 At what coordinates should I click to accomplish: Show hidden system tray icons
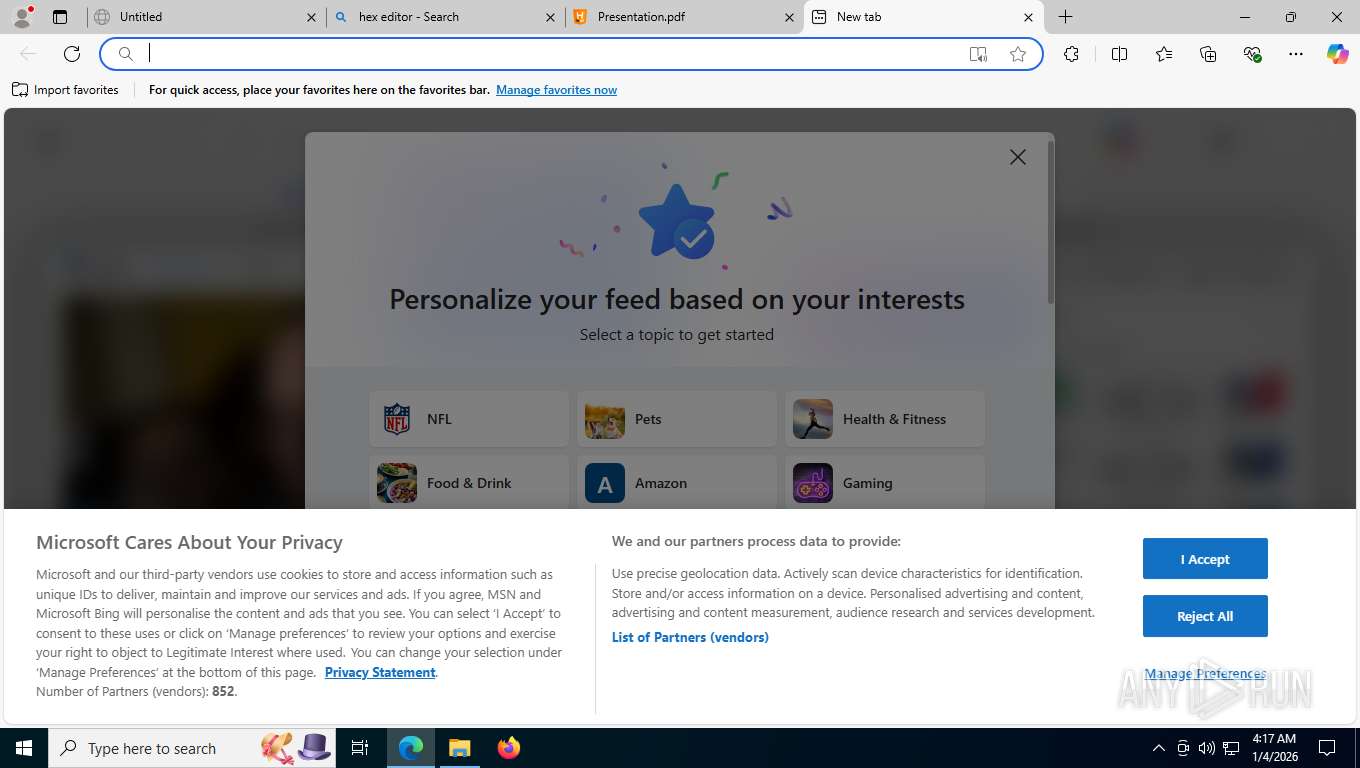[x=1159, y=748]
